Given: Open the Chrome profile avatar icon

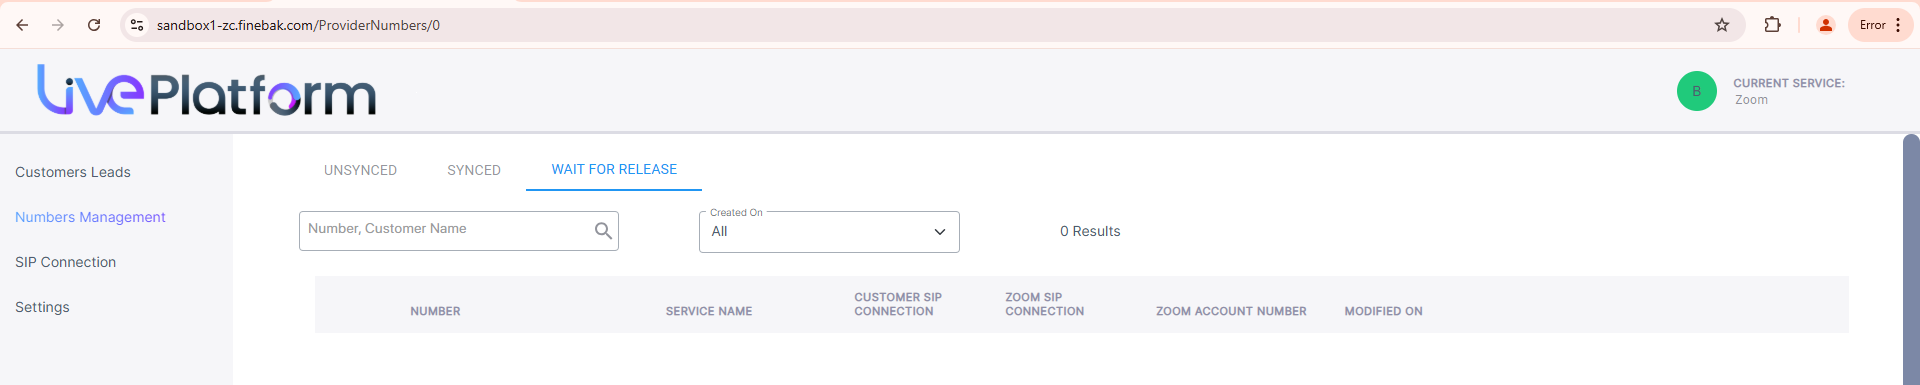Looking at the screenshot, I should pyautogui.click(x=1825, y=25).
